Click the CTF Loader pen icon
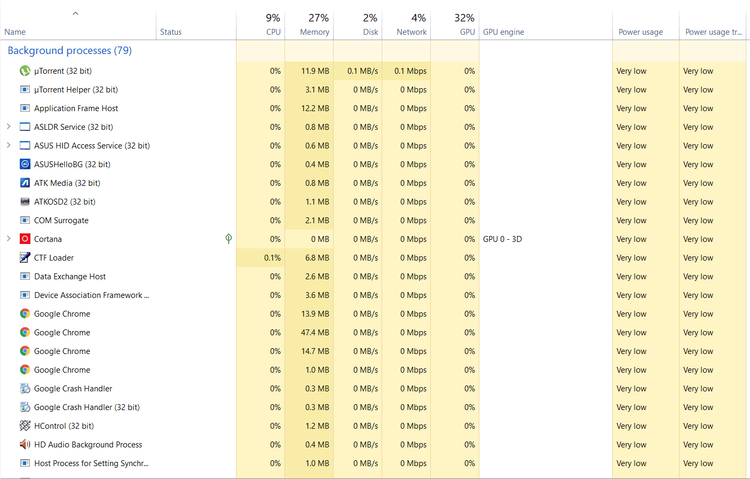The width and height of the screenshot is (750, 479). (25, 258)
